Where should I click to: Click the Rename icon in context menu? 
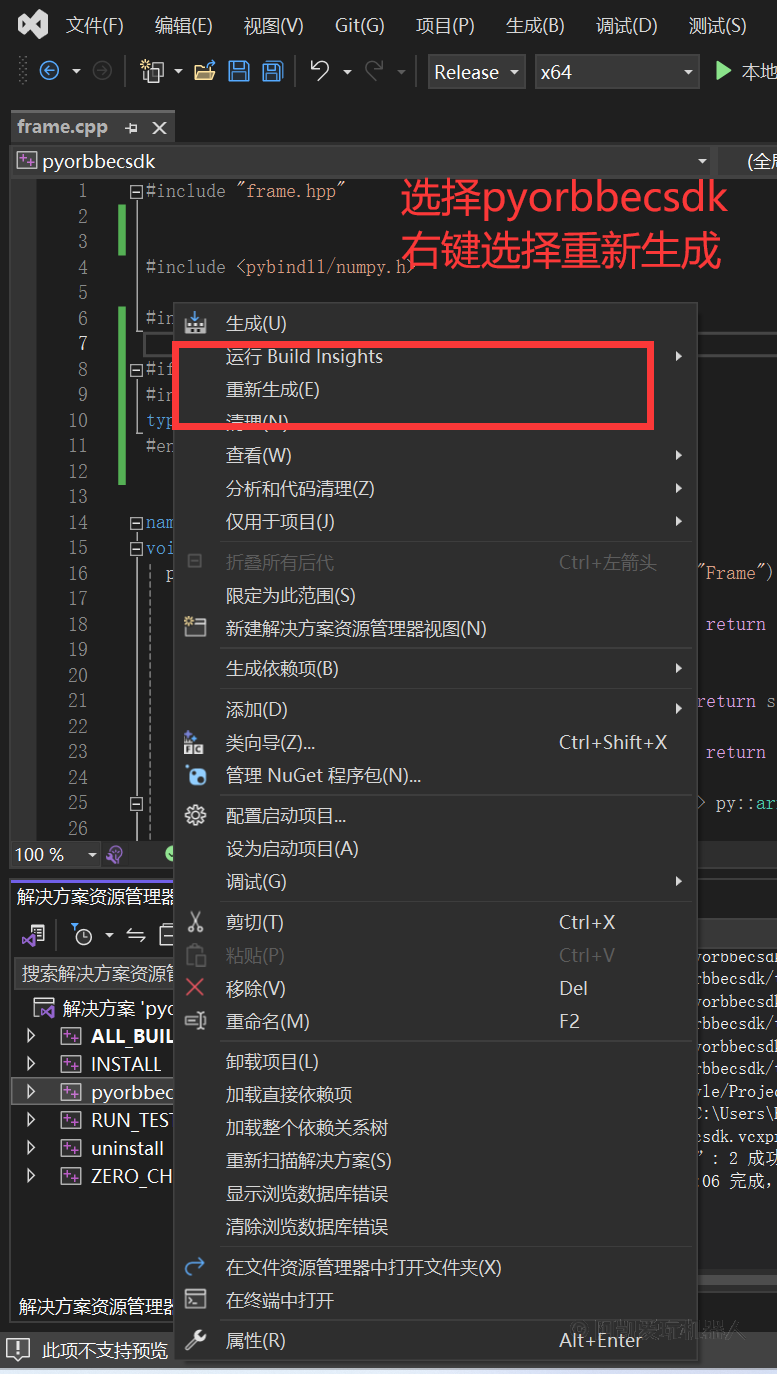coord(195,1021)
